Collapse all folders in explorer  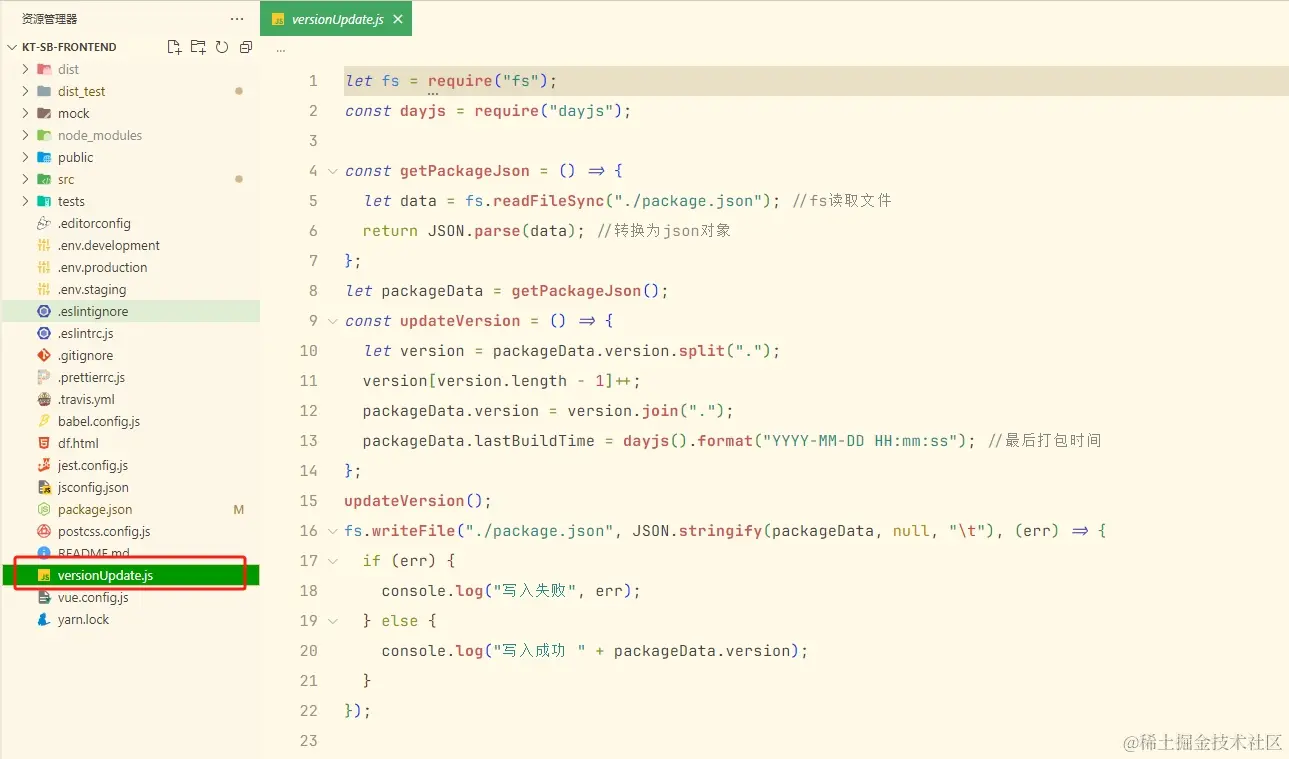pyautogui.click(x=245, y=46)
